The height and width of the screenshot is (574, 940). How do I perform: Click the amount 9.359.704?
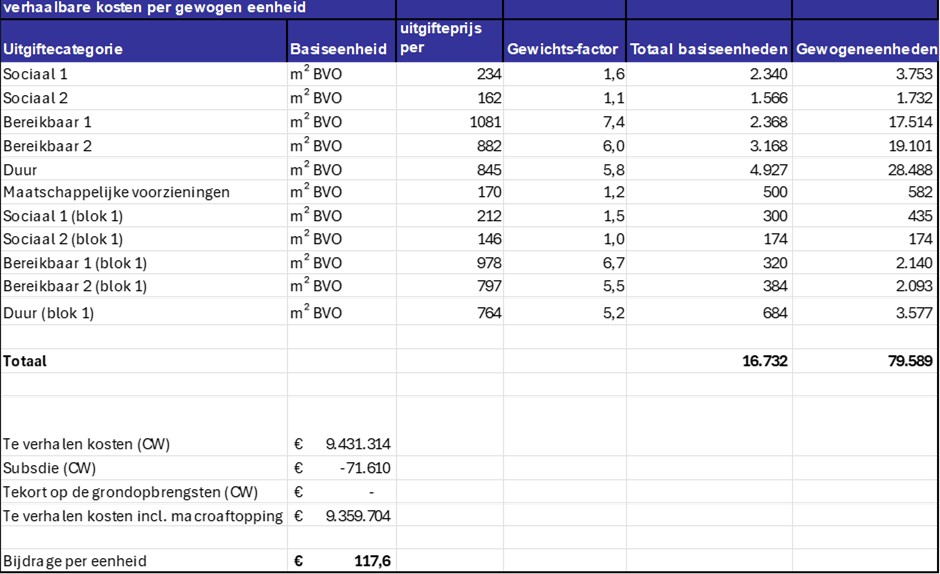[358, 516]
